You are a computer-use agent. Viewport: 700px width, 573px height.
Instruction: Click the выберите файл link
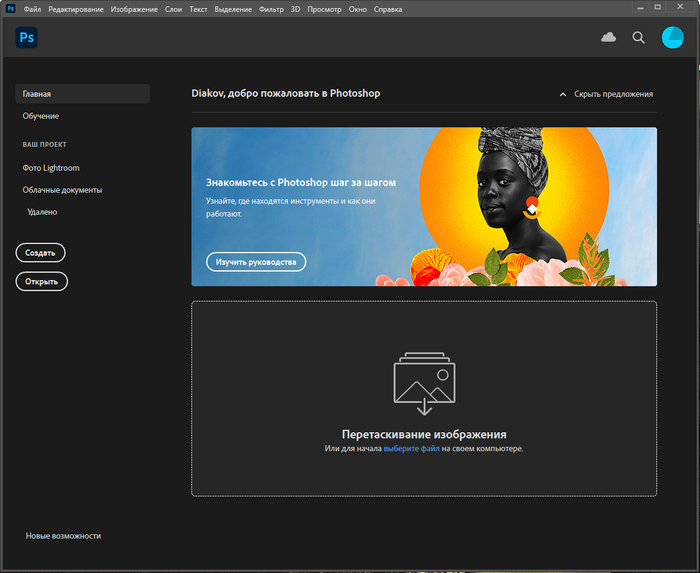tap(411, 448)
